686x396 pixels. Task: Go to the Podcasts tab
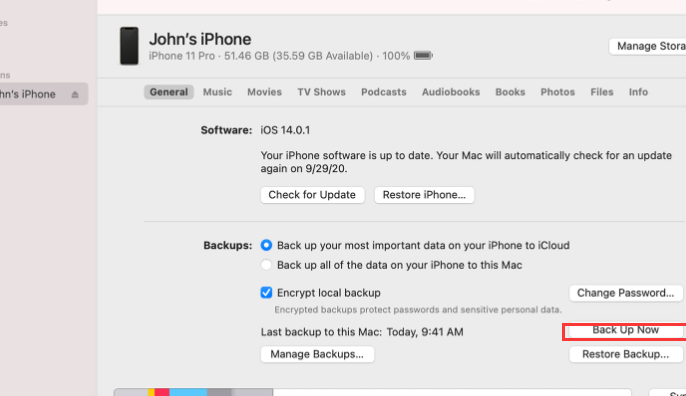(x=384, y=92)
